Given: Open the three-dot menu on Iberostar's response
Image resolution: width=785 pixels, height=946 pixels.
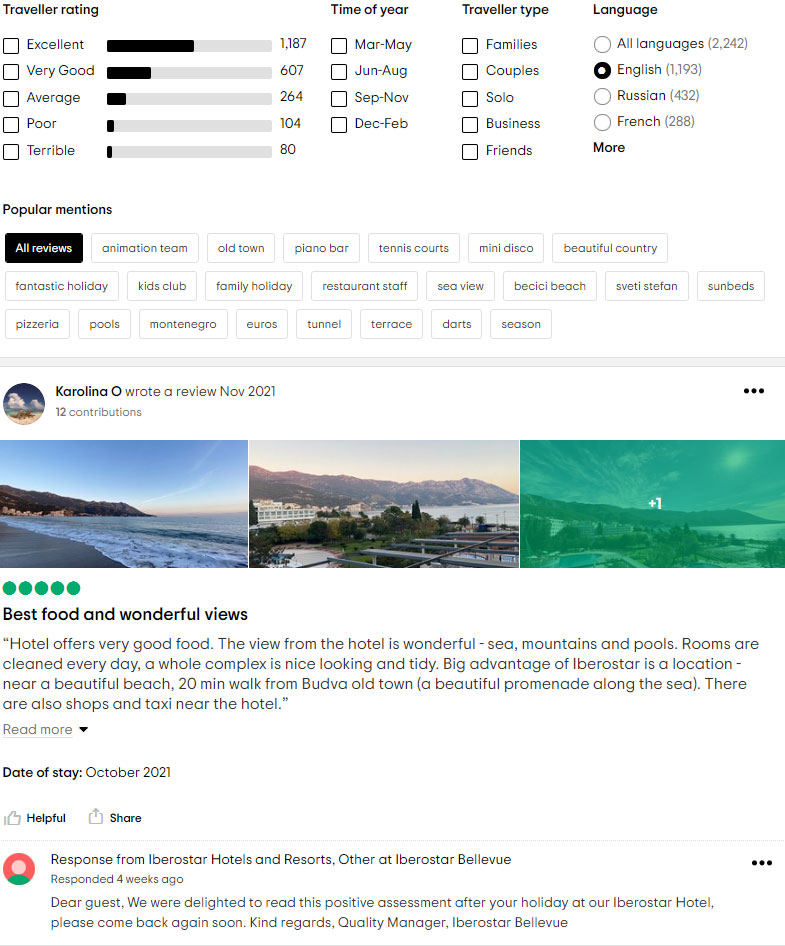Looking at the screenshot, I should (761, 863).
